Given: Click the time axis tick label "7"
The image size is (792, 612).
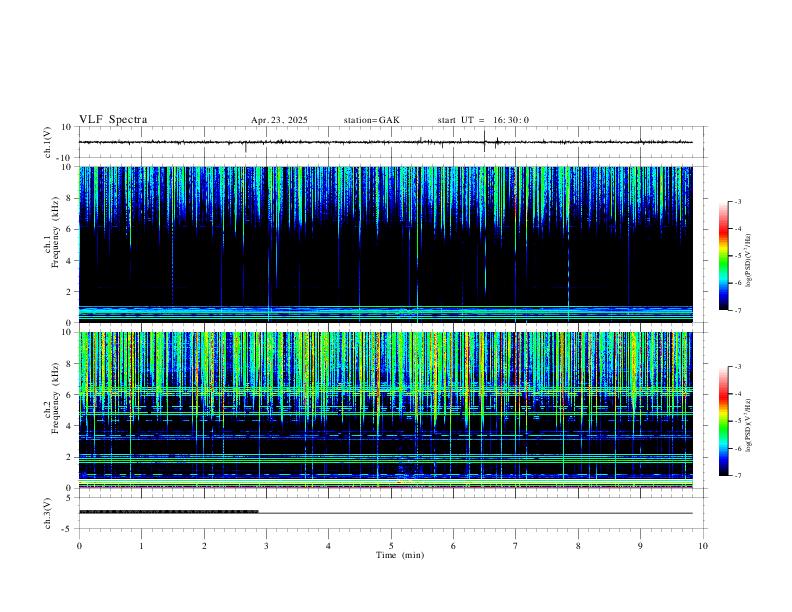Looking at the screenshot, I should tap(516, 546).
